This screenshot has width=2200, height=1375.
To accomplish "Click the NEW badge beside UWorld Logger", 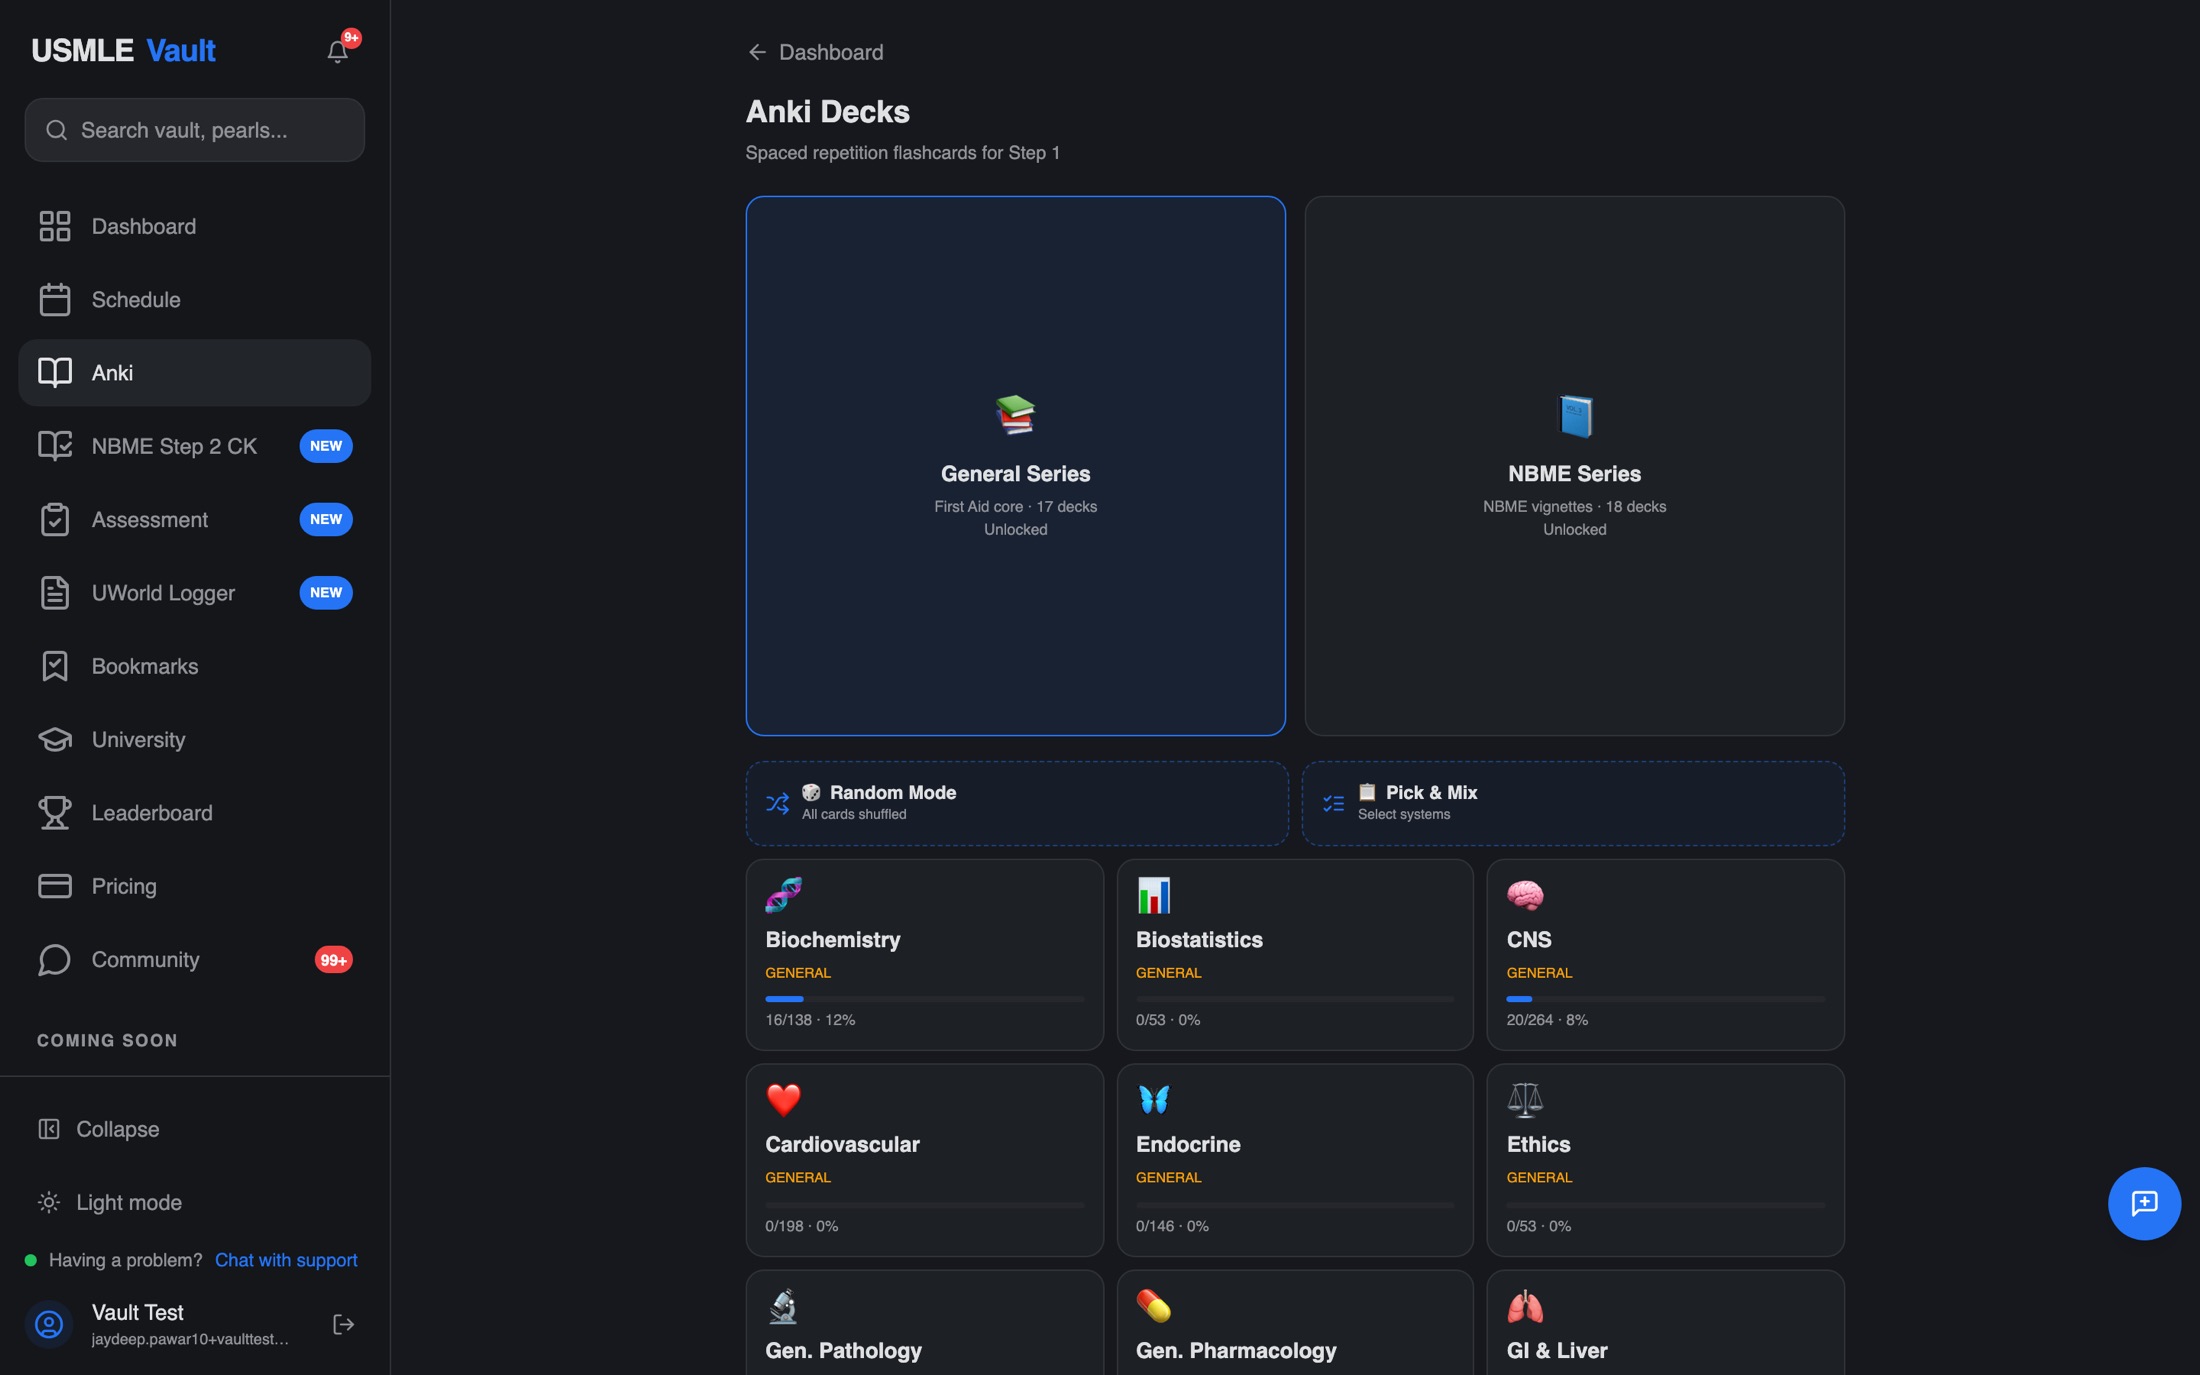I will (x=326, y=592).
